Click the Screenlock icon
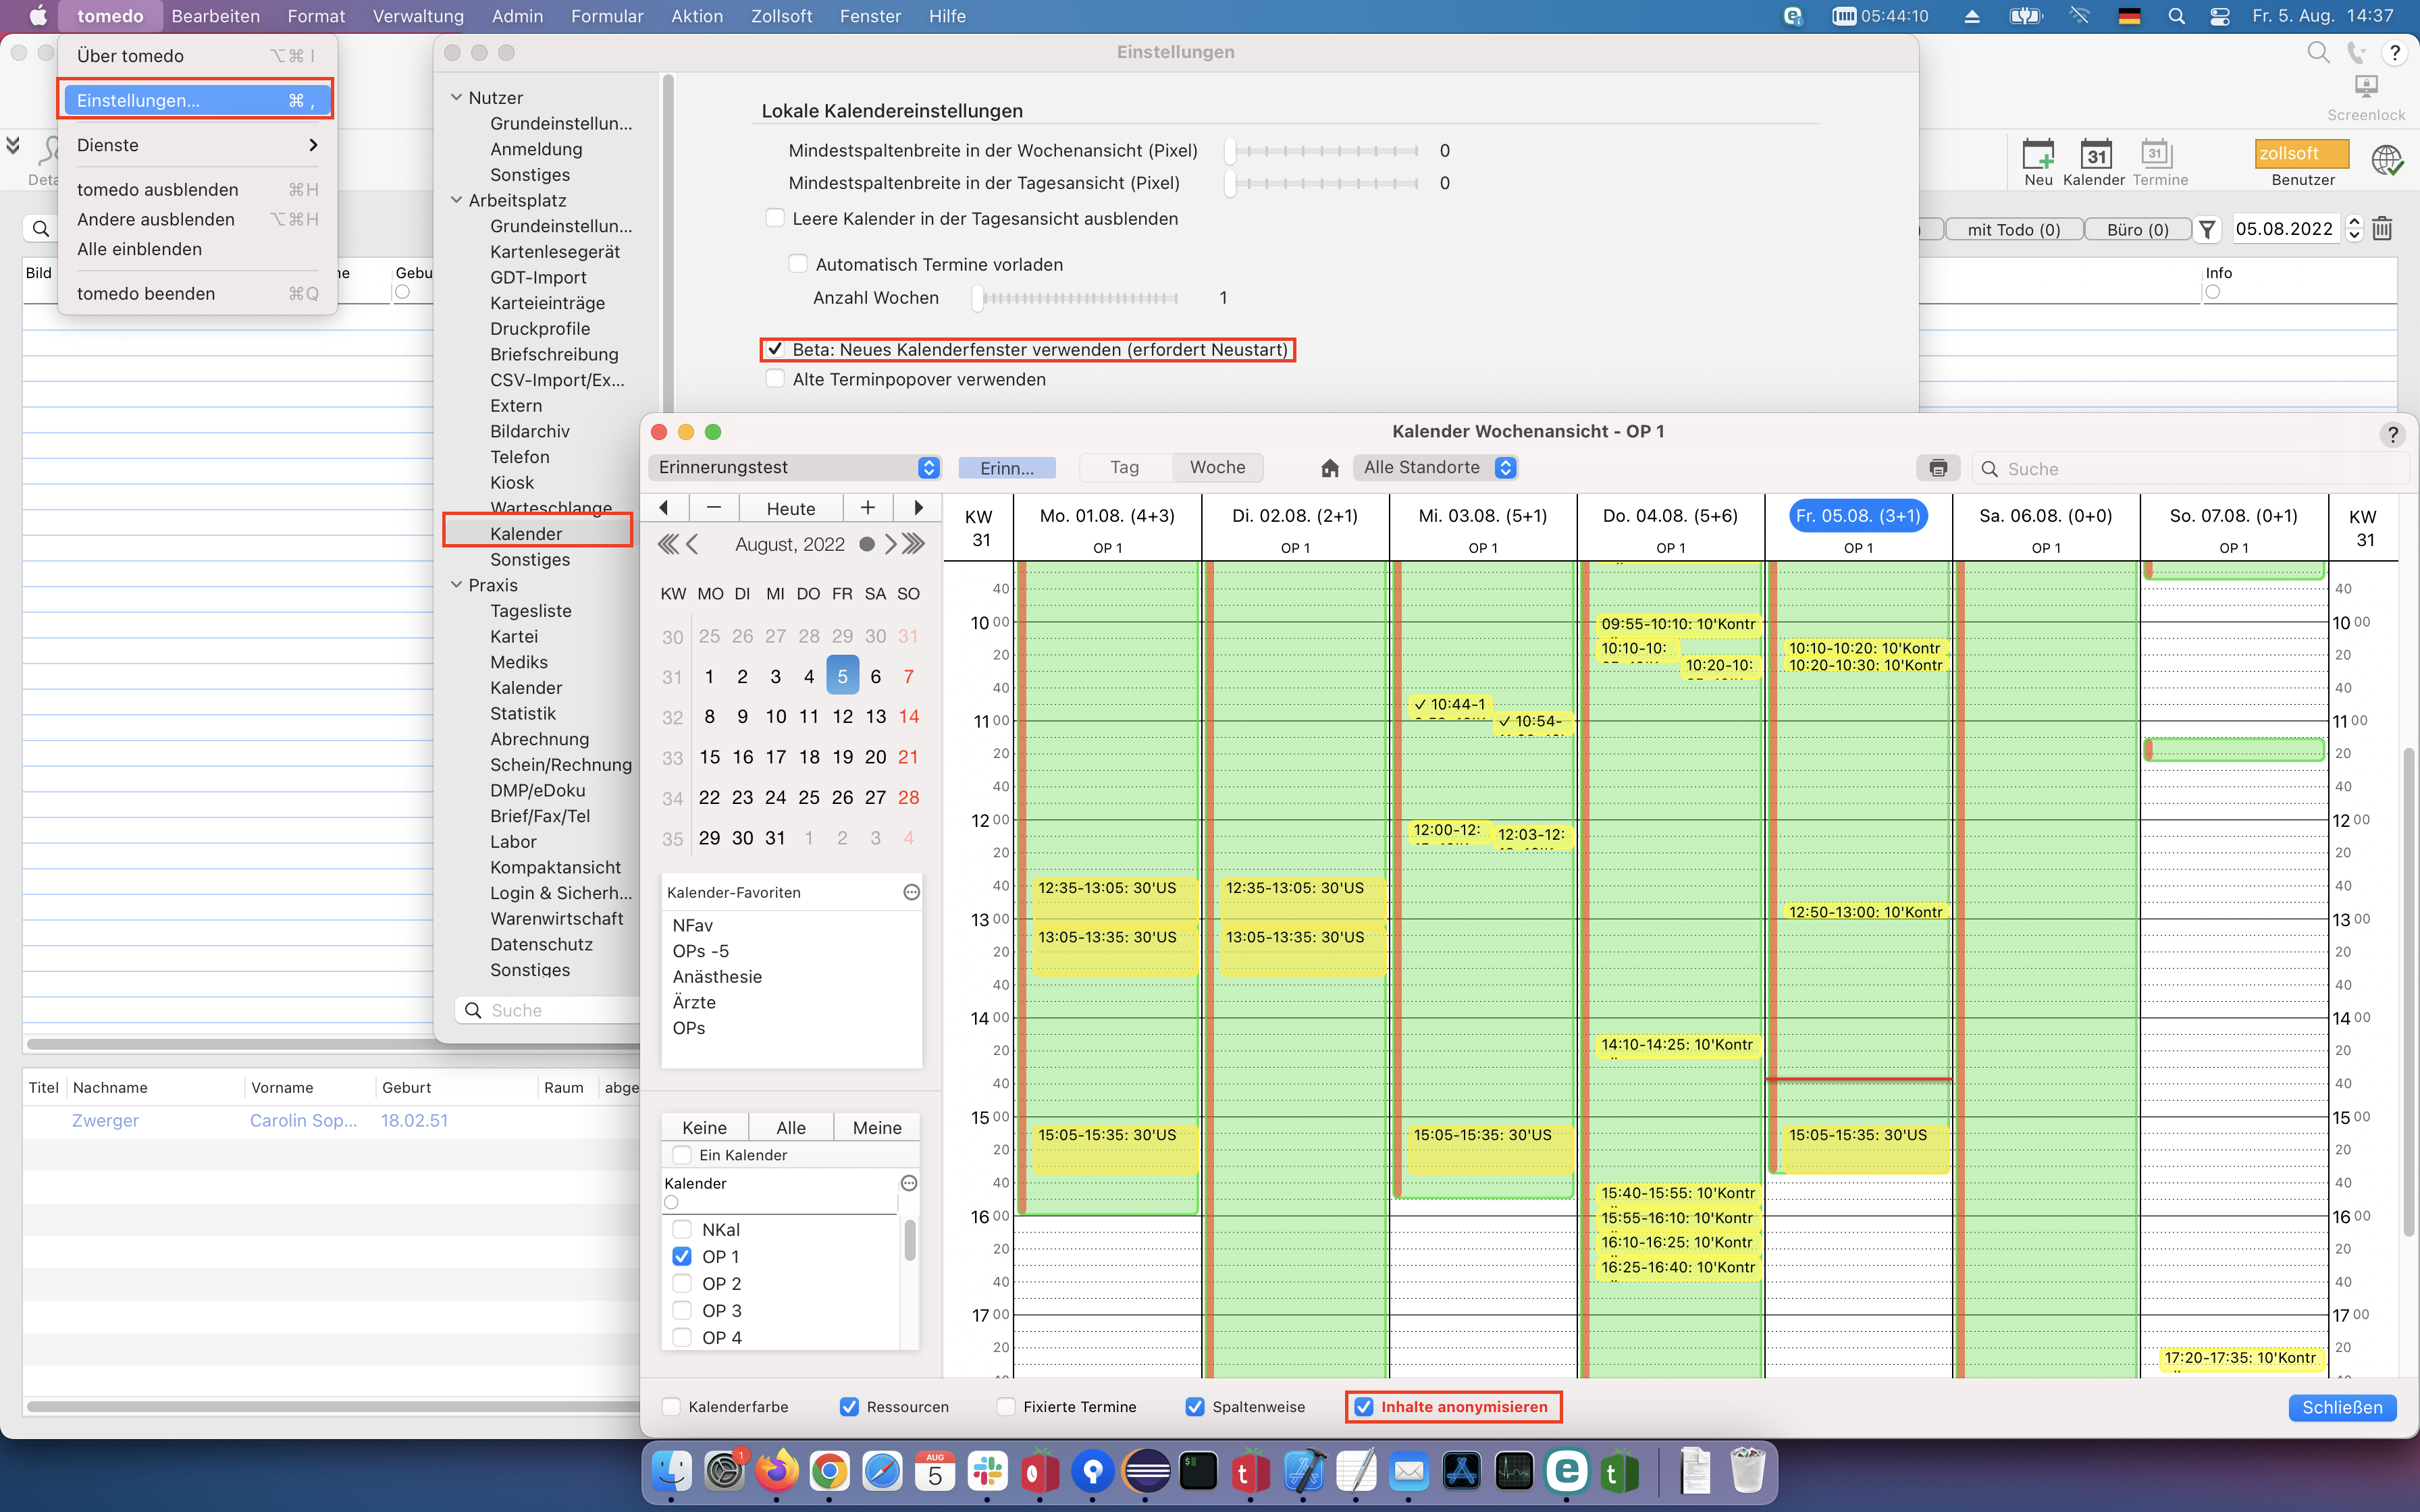Viewport: 2420px width, 1512px height. pyautogui.click(x=2365, y=87)
